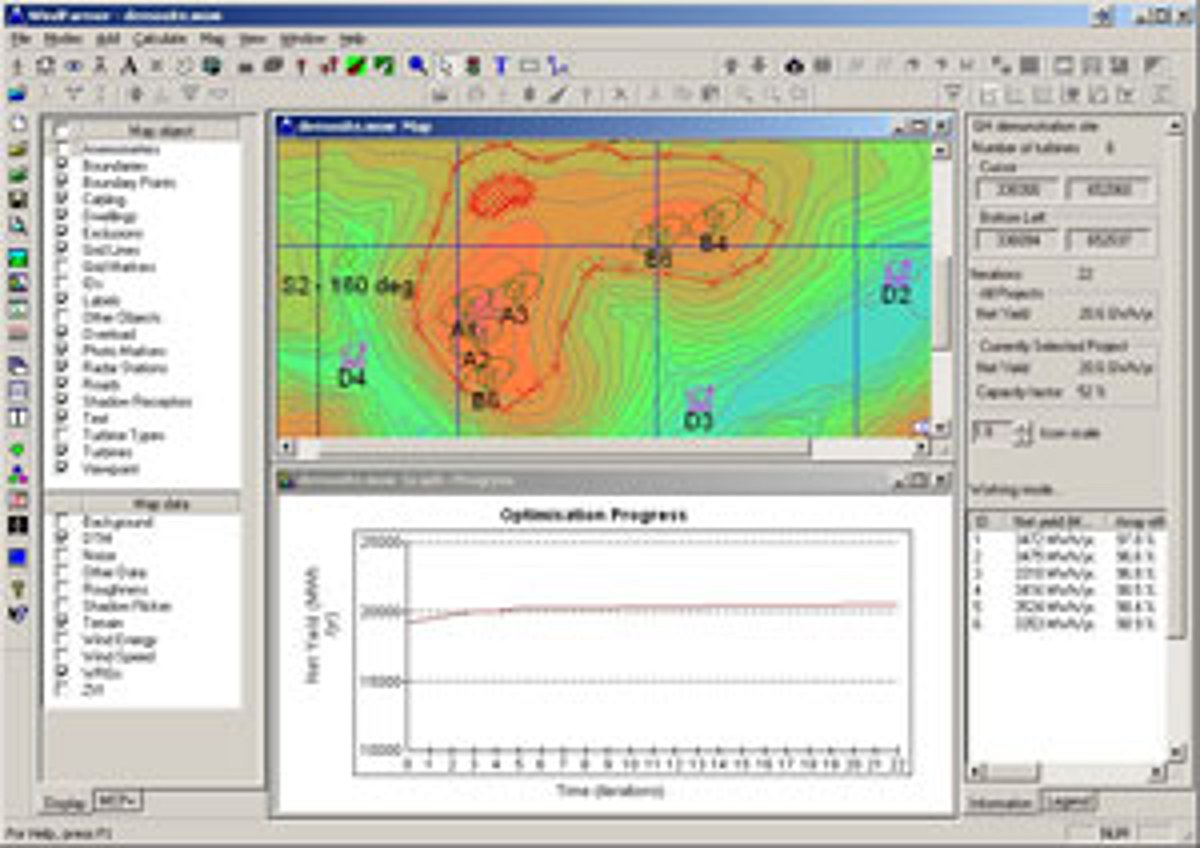Click the S2 - 180 deg viewpoint label
The image size is (1200, 848).
[348, 285]
